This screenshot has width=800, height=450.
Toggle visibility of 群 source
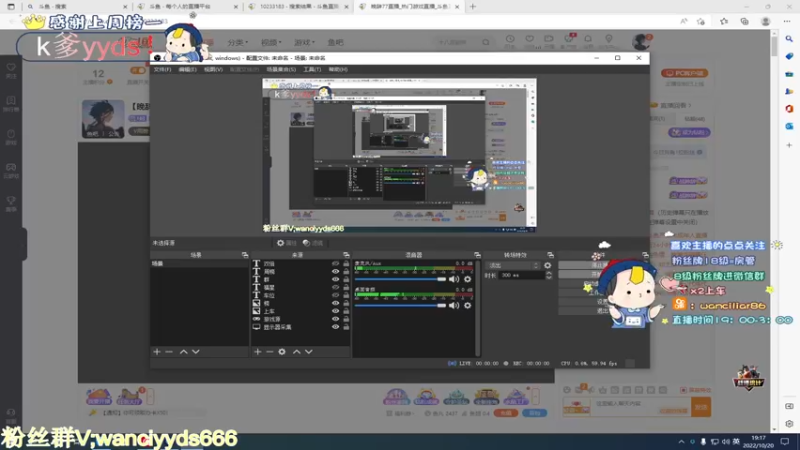click(335, 280)
